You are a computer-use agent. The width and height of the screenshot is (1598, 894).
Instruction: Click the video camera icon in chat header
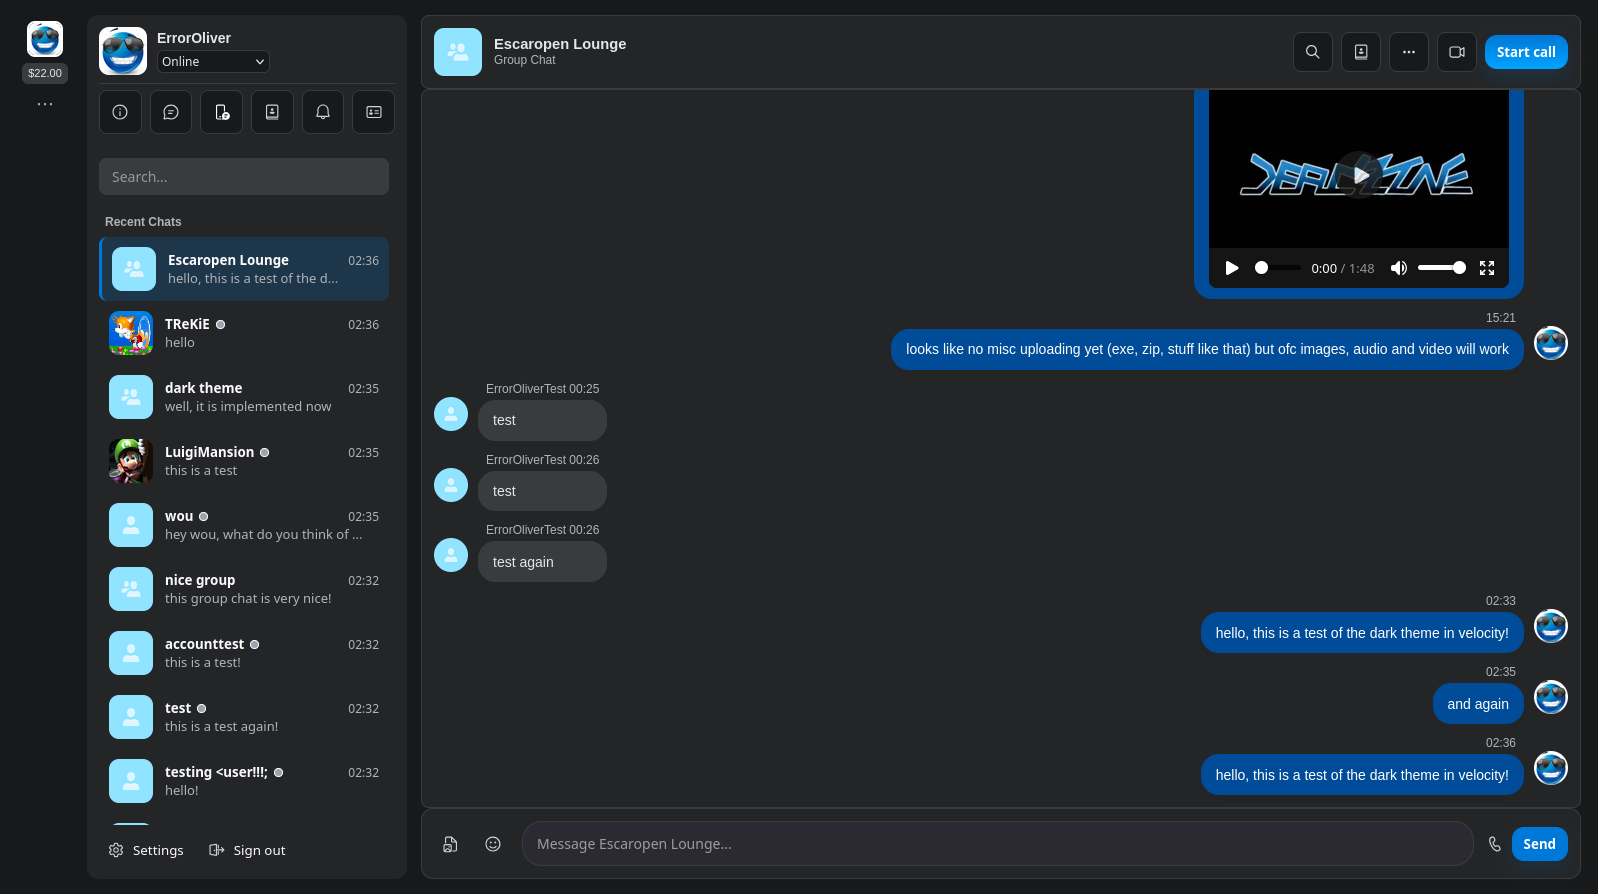tap(1456, 52)
